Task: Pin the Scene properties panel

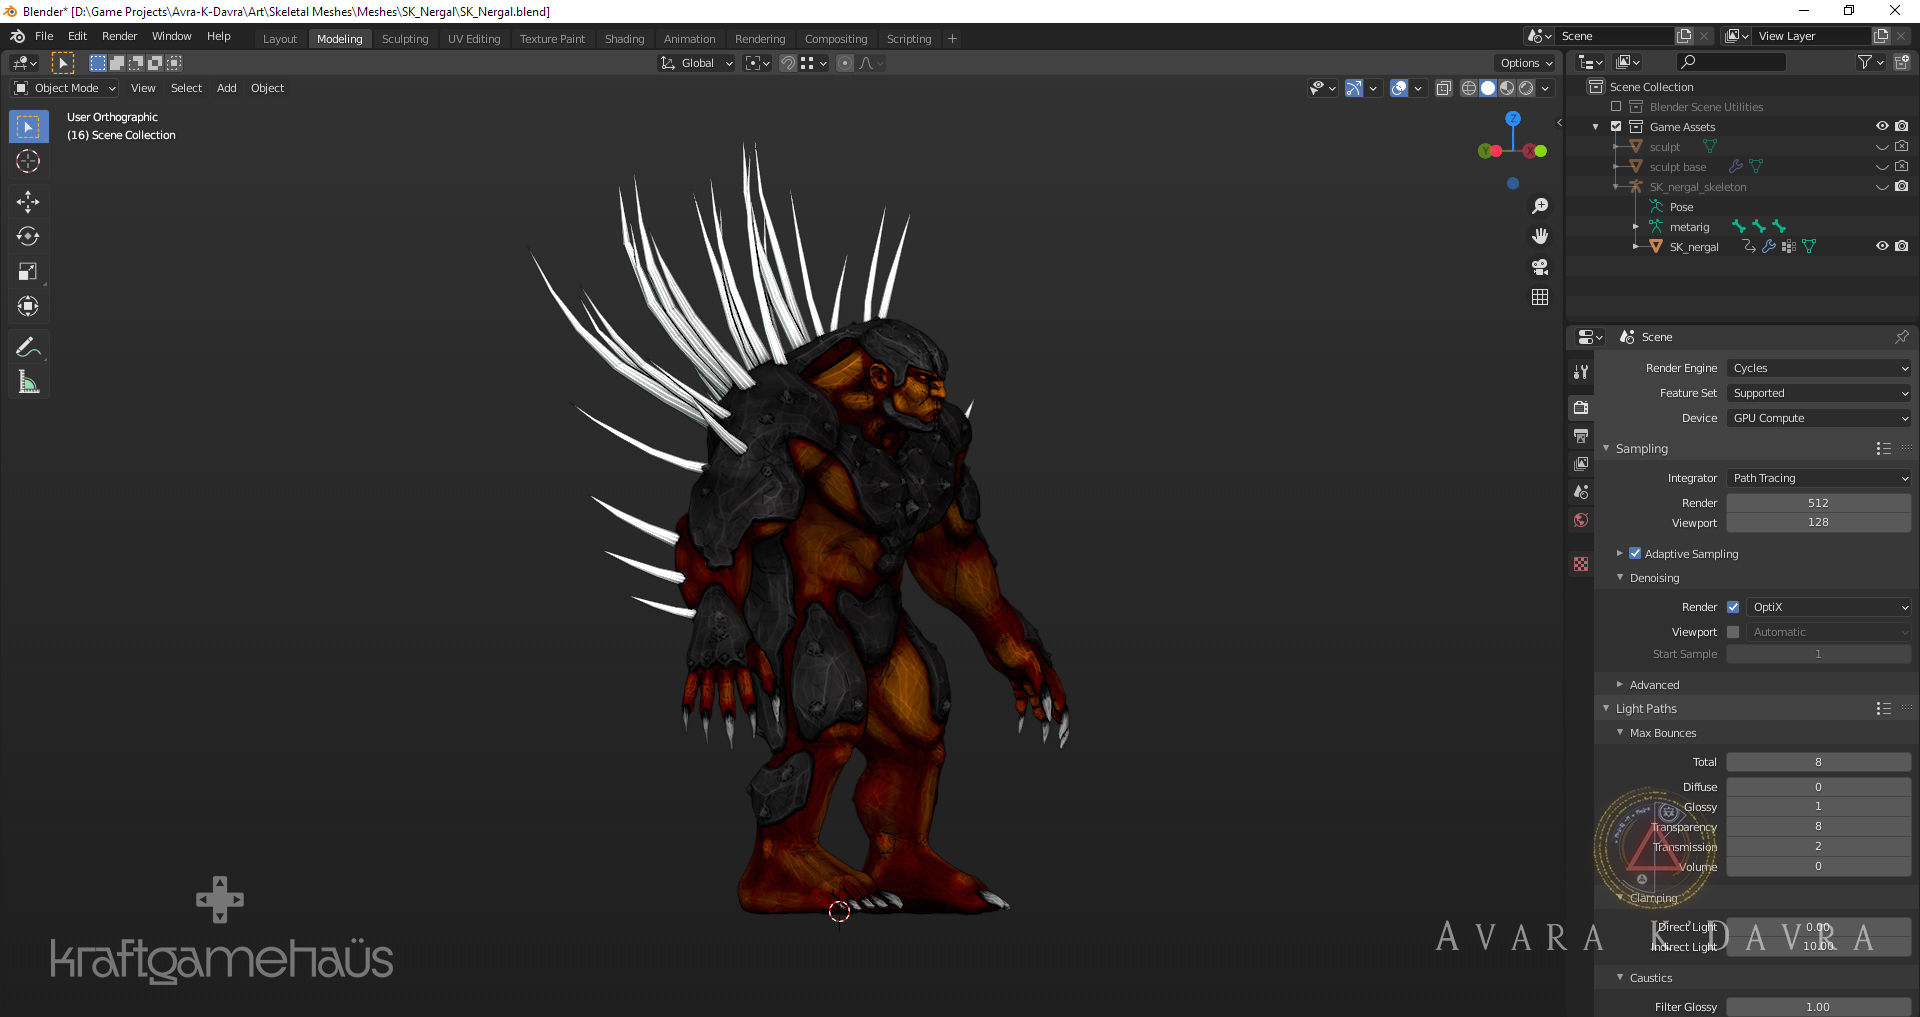Action: [x=1901, y=337]
